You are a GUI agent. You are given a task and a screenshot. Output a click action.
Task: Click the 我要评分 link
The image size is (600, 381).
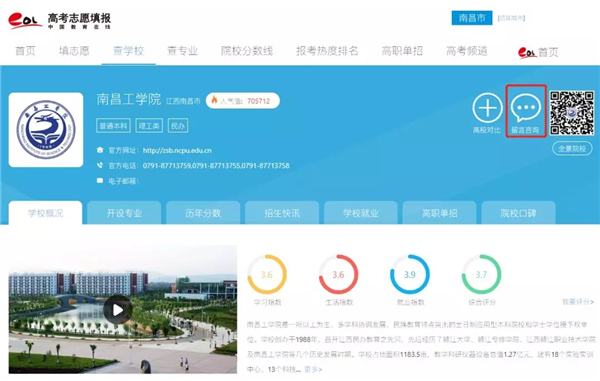[577, 302]
